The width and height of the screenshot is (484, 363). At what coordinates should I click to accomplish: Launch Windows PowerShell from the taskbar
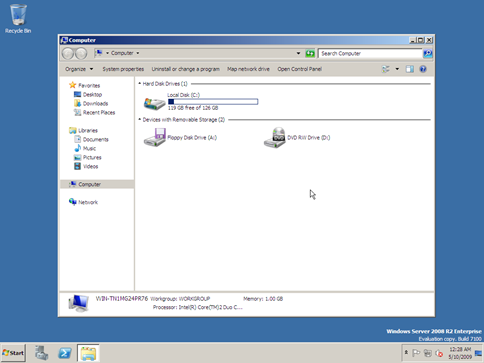click(x=65, y=353)
